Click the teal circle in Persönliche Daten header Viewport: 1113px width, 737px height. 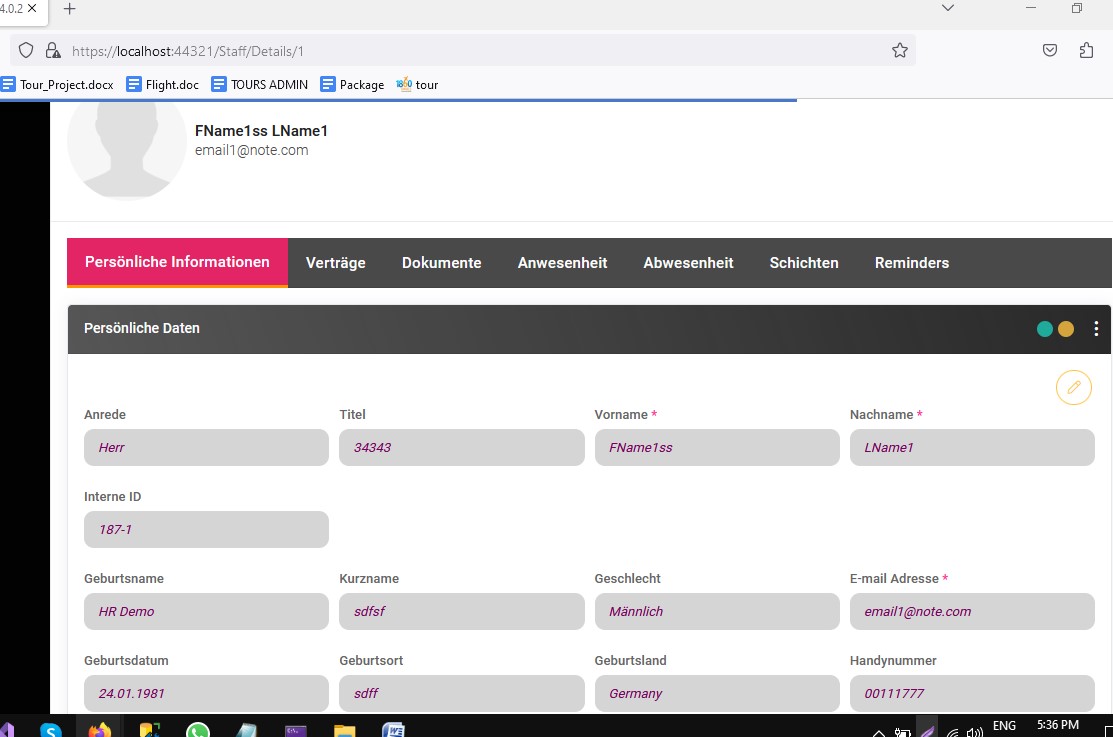pos(1044,329)
